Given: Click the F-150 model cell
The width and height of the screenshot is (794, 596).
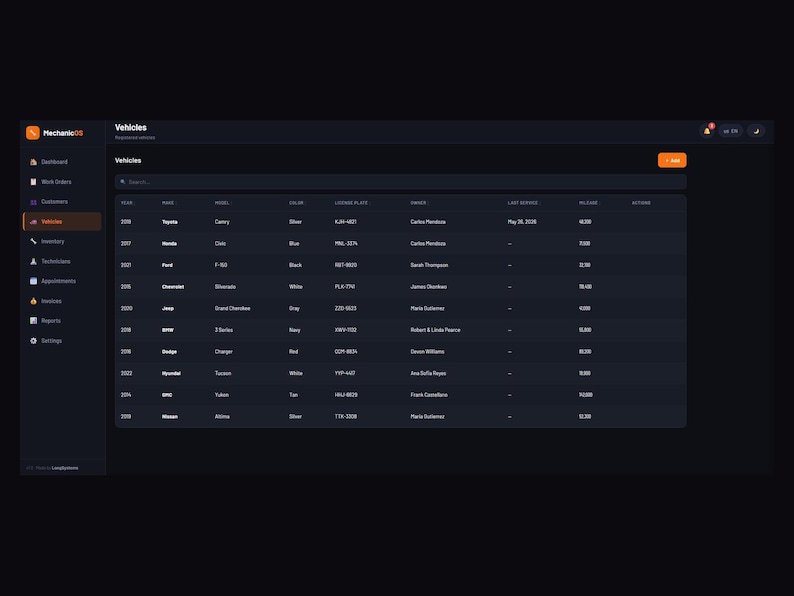Looking at the screenshot, I should coord(221,265).
